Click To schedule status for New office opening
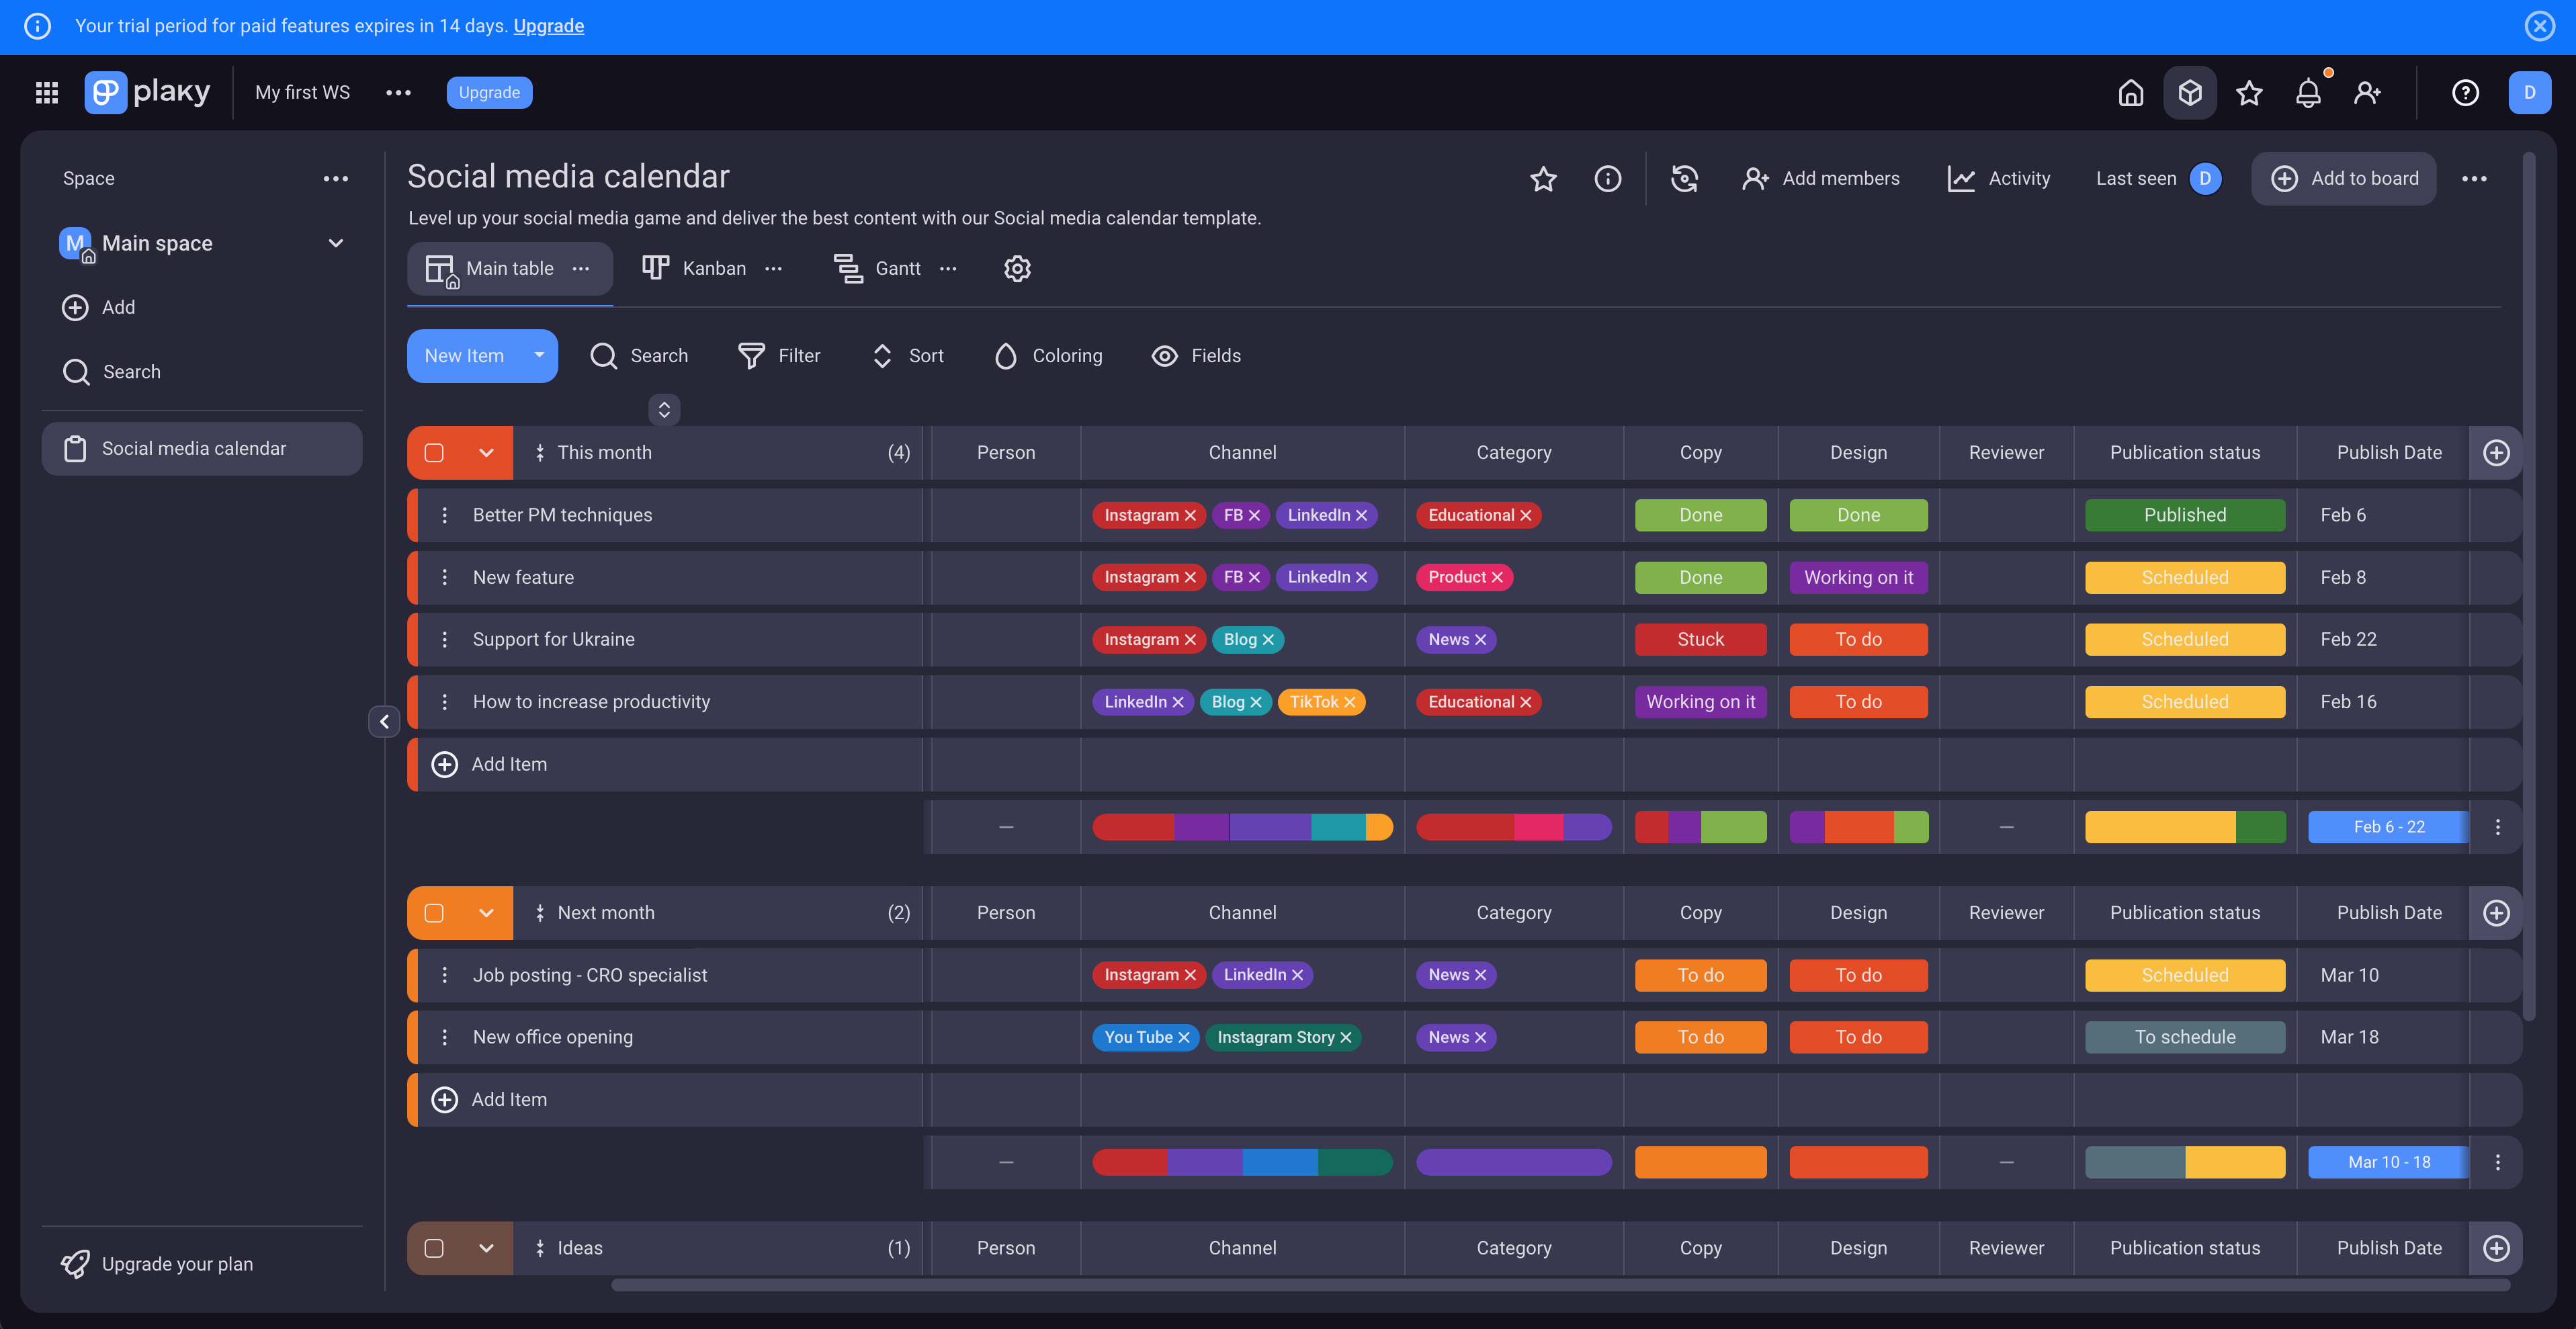 [x=2184, y=1036]
